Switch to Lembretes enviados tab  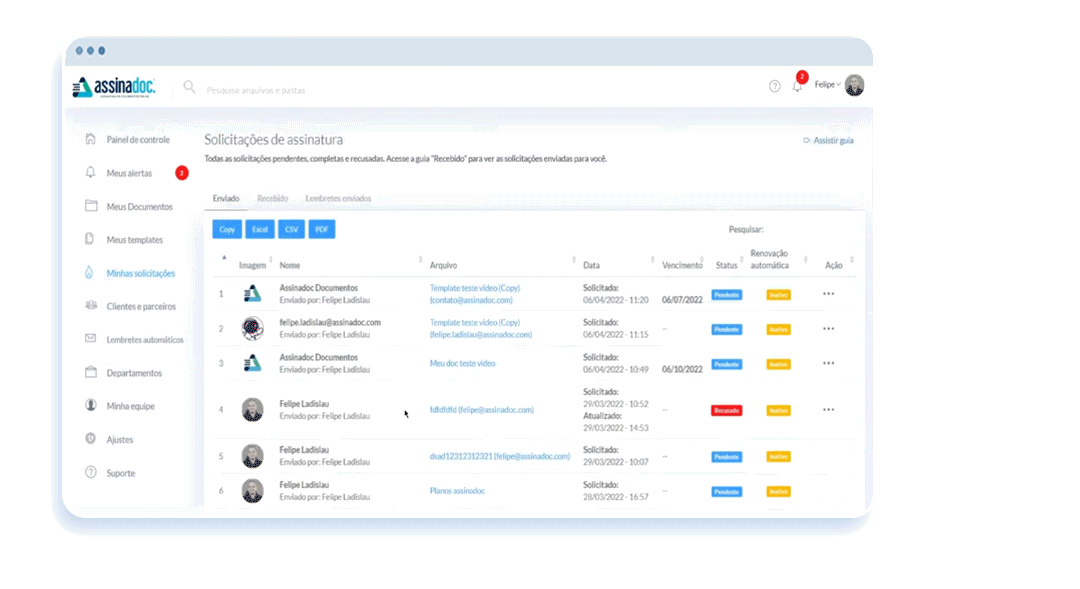338,198
